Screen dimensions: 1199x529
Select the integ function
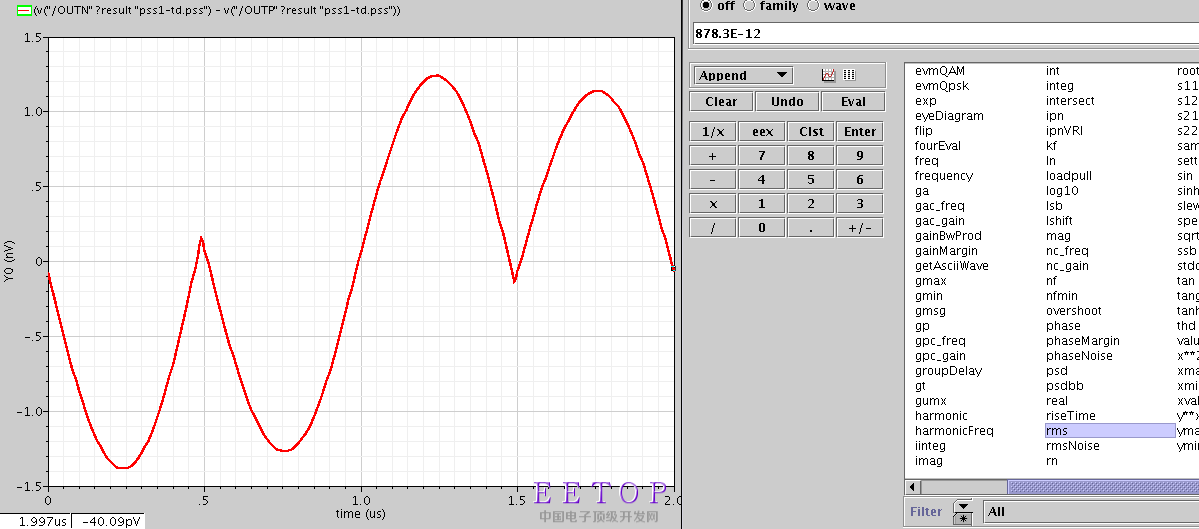(1060, 86)
